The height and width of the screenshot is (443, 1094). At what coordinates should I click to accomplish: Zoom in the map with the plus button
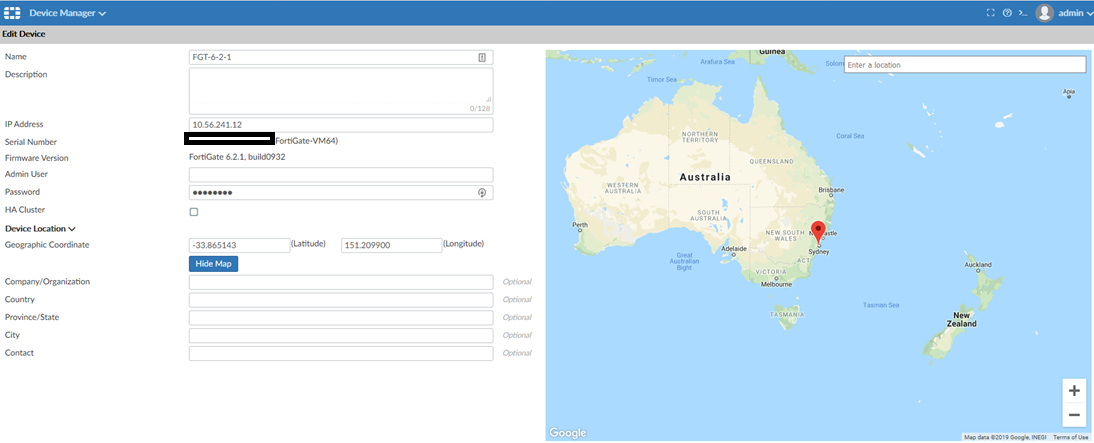[1074, 391]
